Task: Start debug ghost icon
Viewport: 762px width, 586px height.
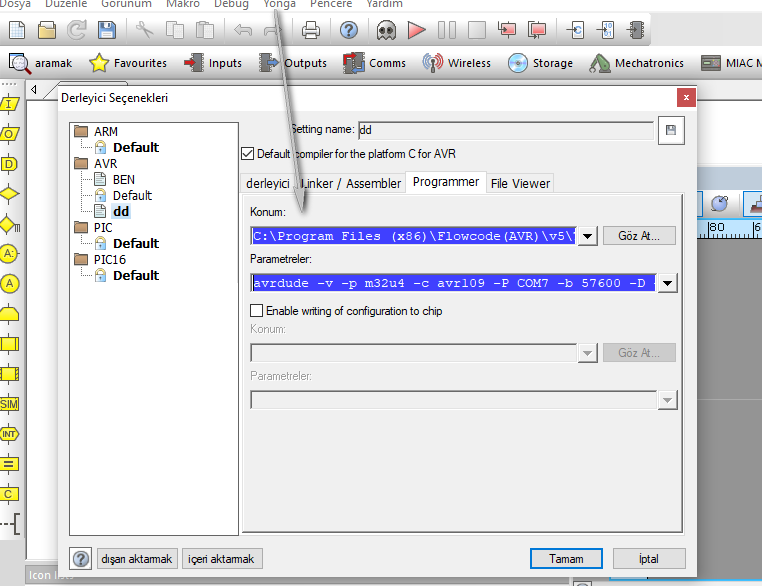Action: (x=386, y=30)
